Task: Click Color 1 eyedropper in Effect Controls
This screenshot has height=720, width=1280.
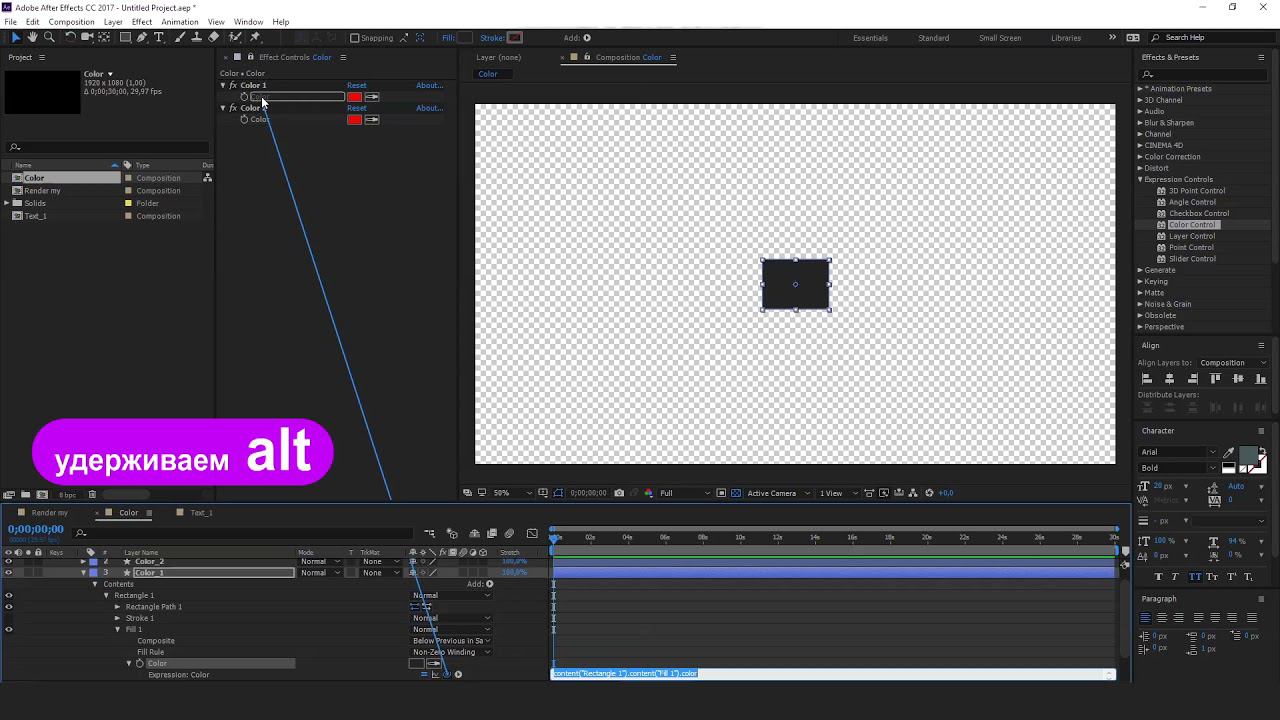Action: tap(372, 97)
